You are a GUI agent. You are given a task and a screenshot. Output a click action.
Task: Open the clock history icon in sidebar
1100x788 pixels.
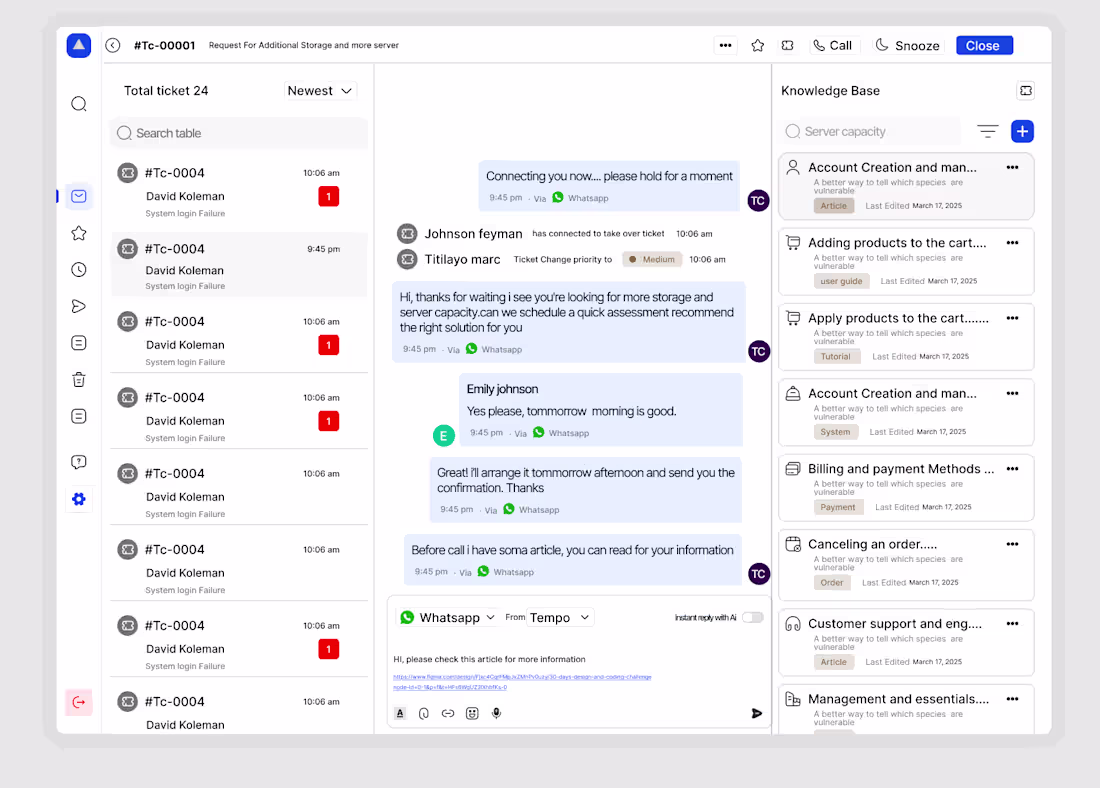[x=79, y=269]
